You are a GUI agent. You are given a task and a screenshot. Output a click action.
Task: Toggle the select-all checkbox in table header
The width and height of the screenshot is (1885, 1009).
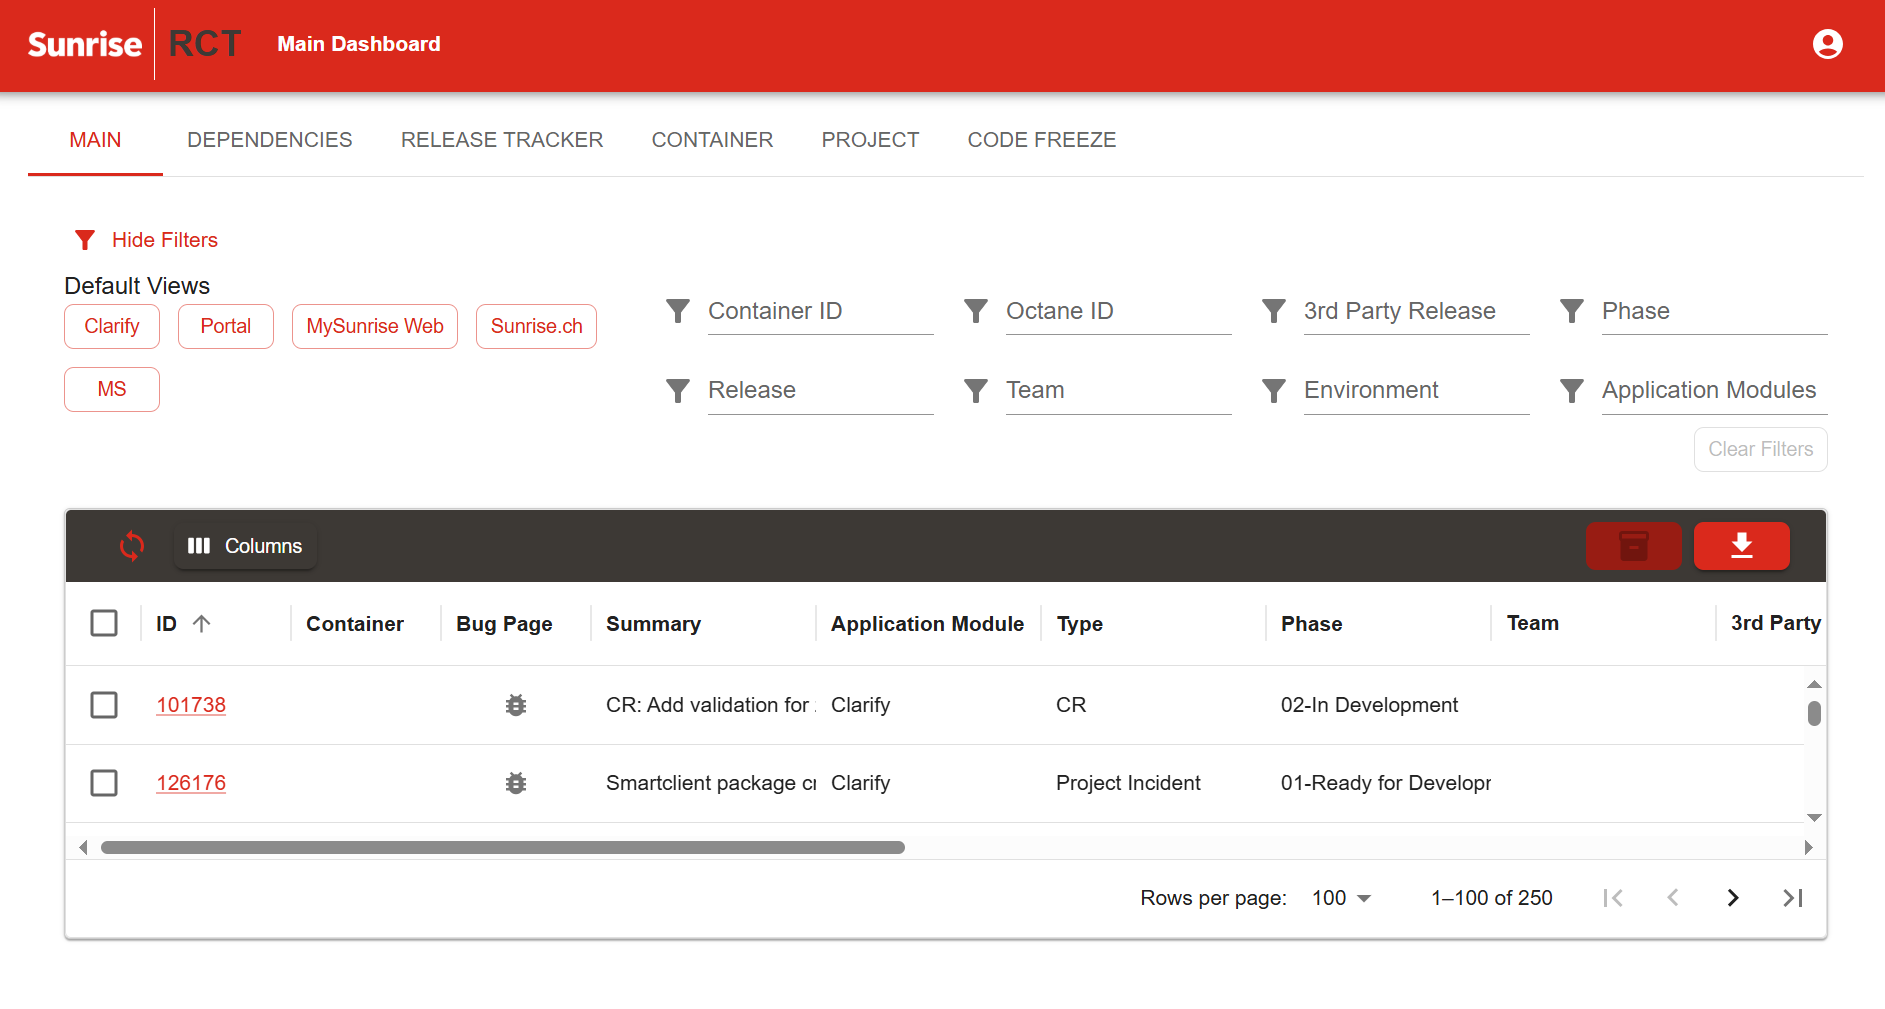point(104,623)
